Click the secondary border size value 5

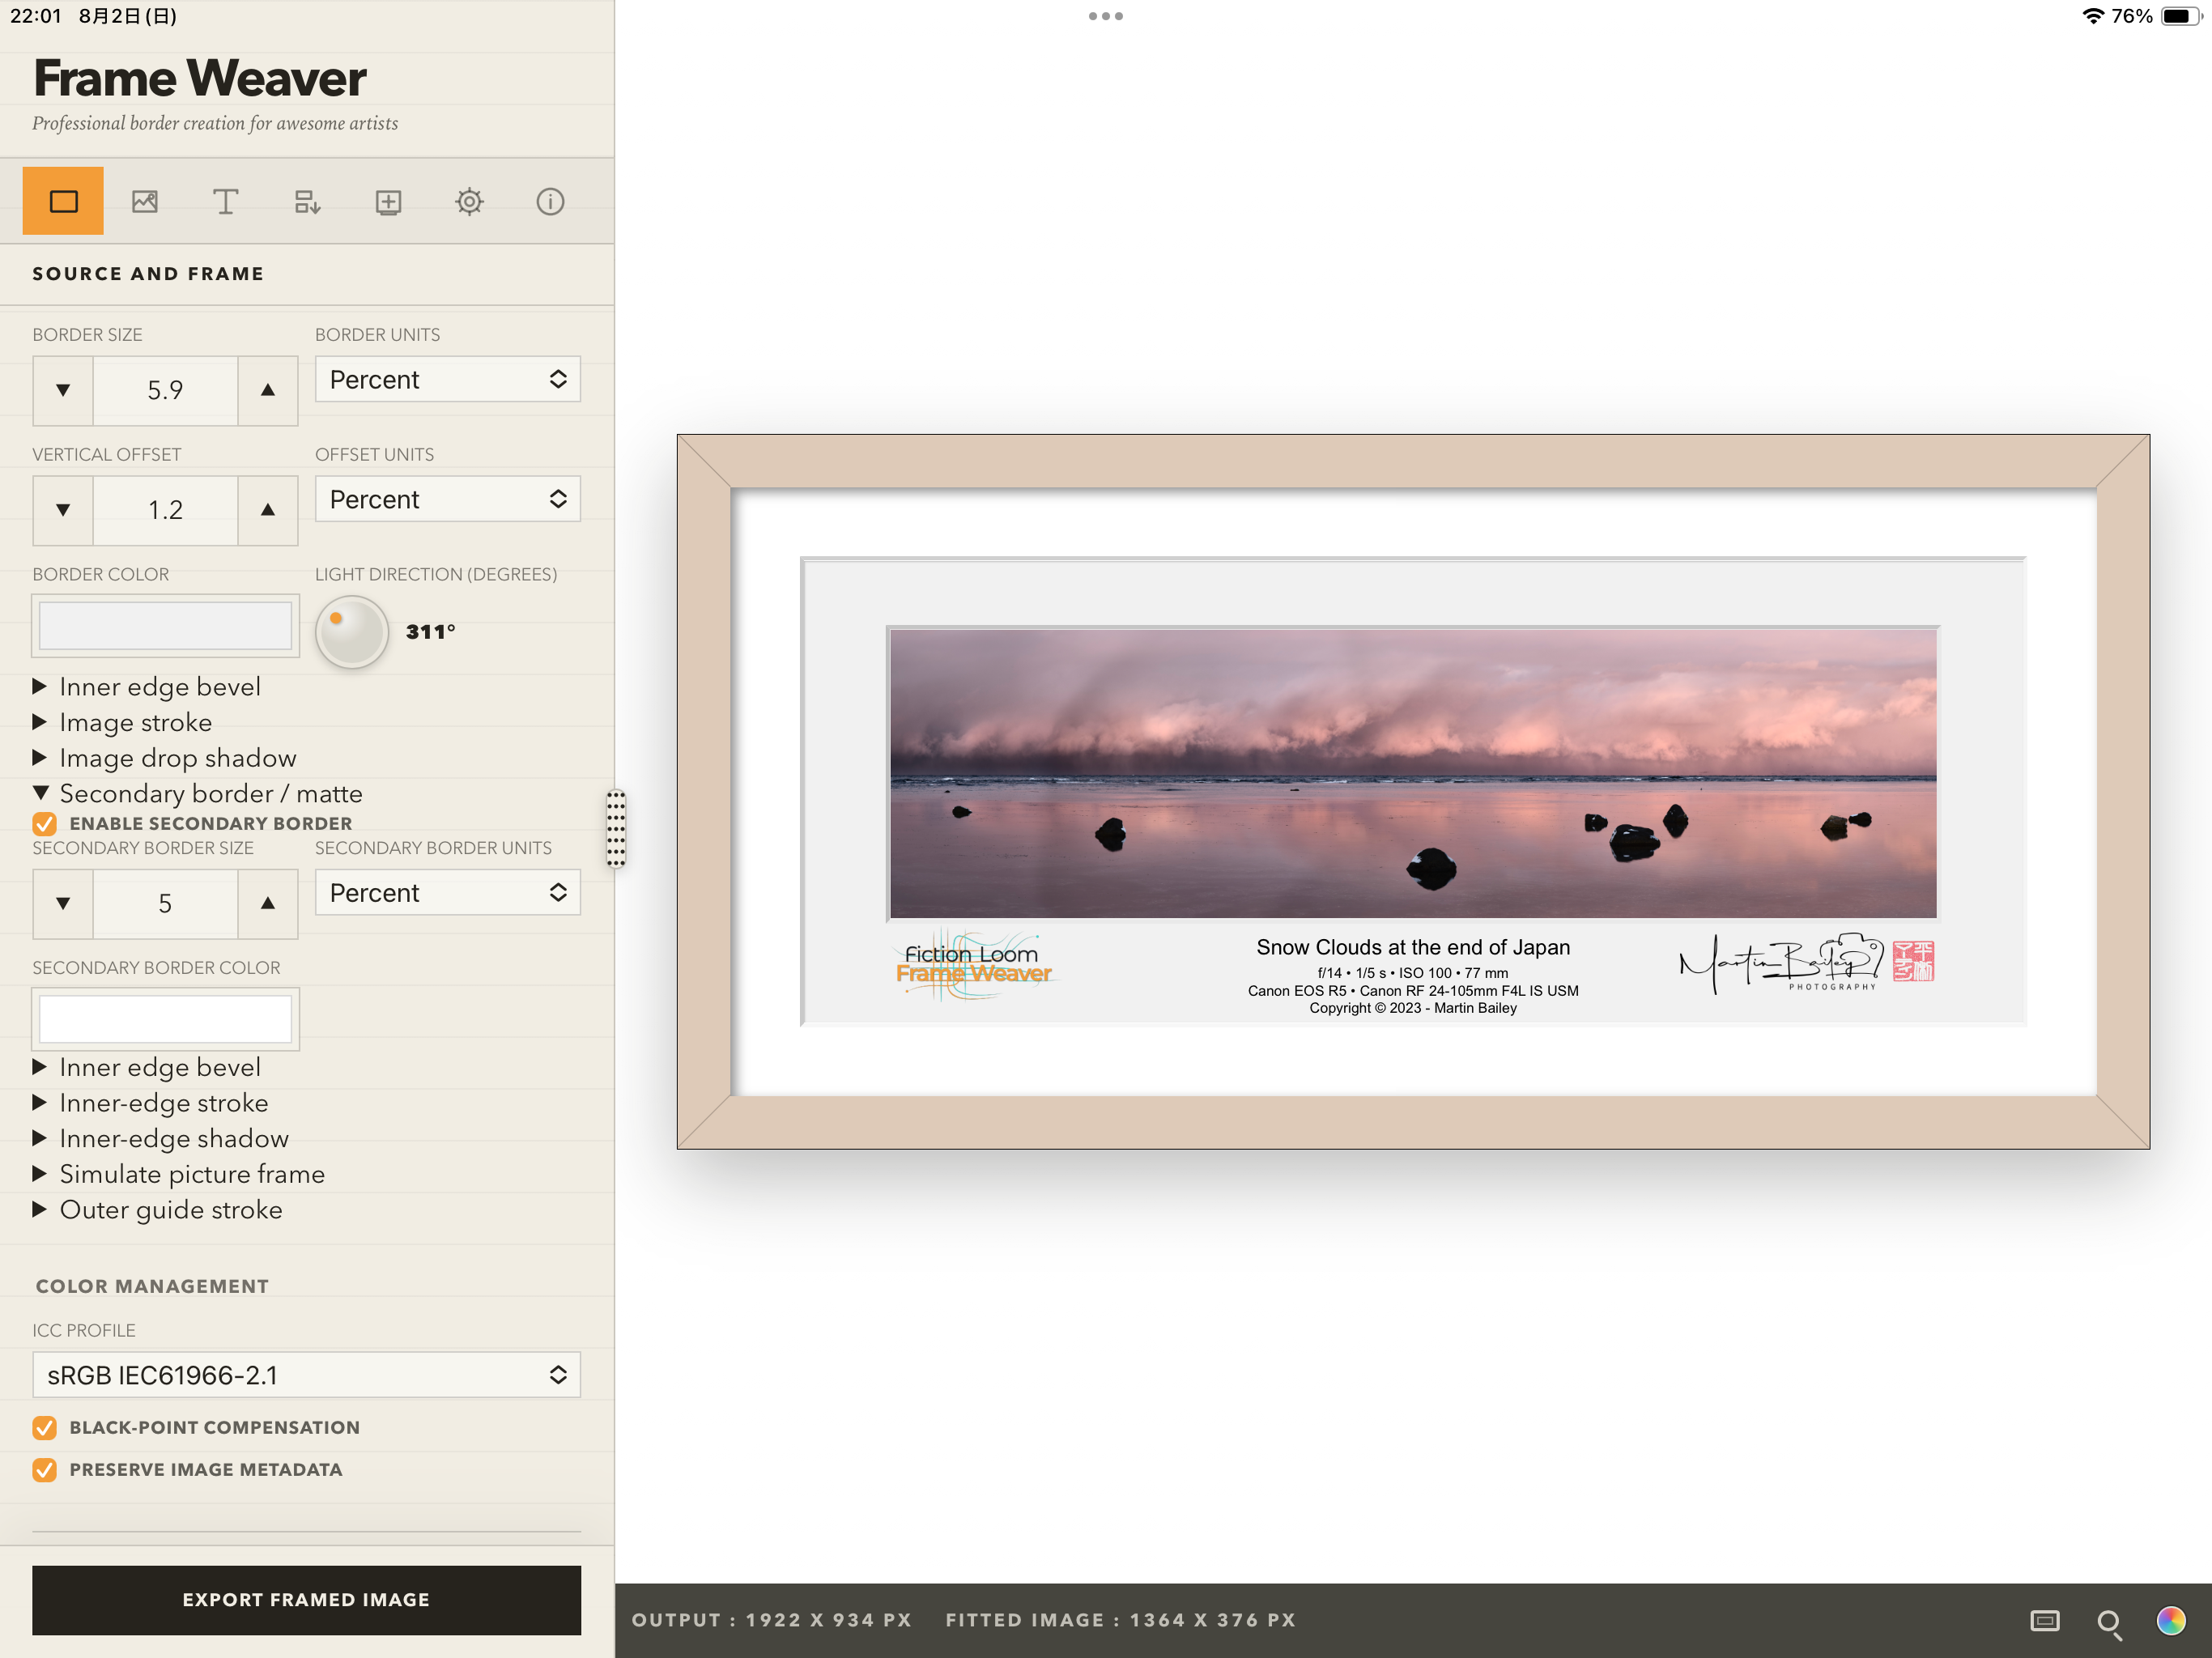165,904
